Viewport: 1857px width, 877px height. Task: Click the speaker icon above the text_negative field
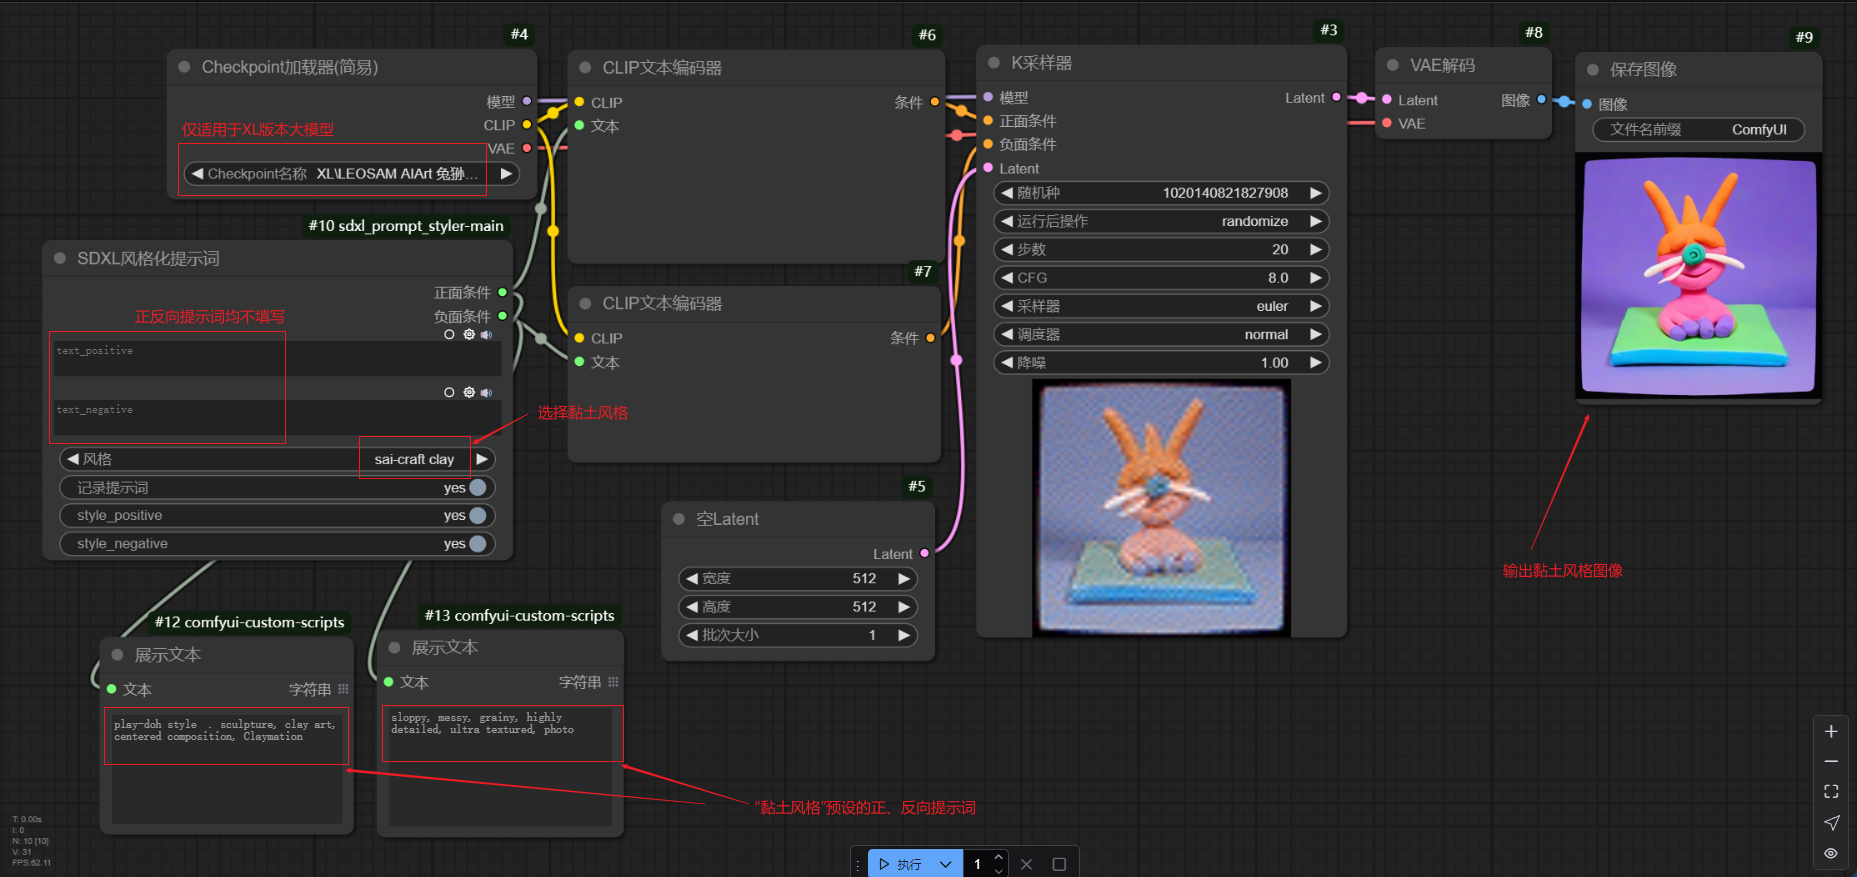point(487,393)
